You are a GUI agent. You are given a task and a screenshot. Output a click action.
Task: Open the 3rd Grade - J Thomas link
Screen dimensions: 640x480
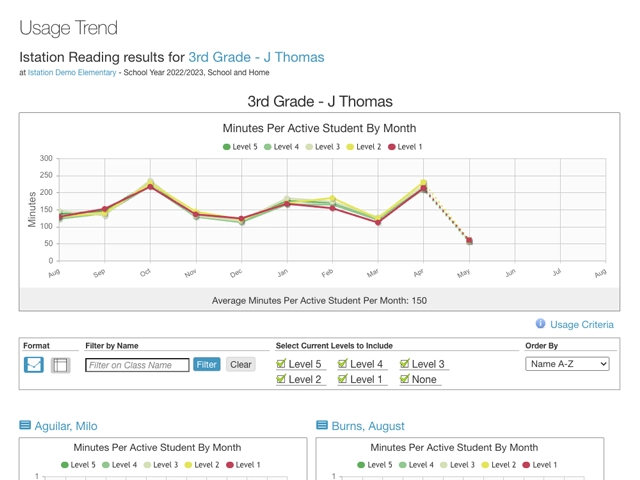click(256, 57)
